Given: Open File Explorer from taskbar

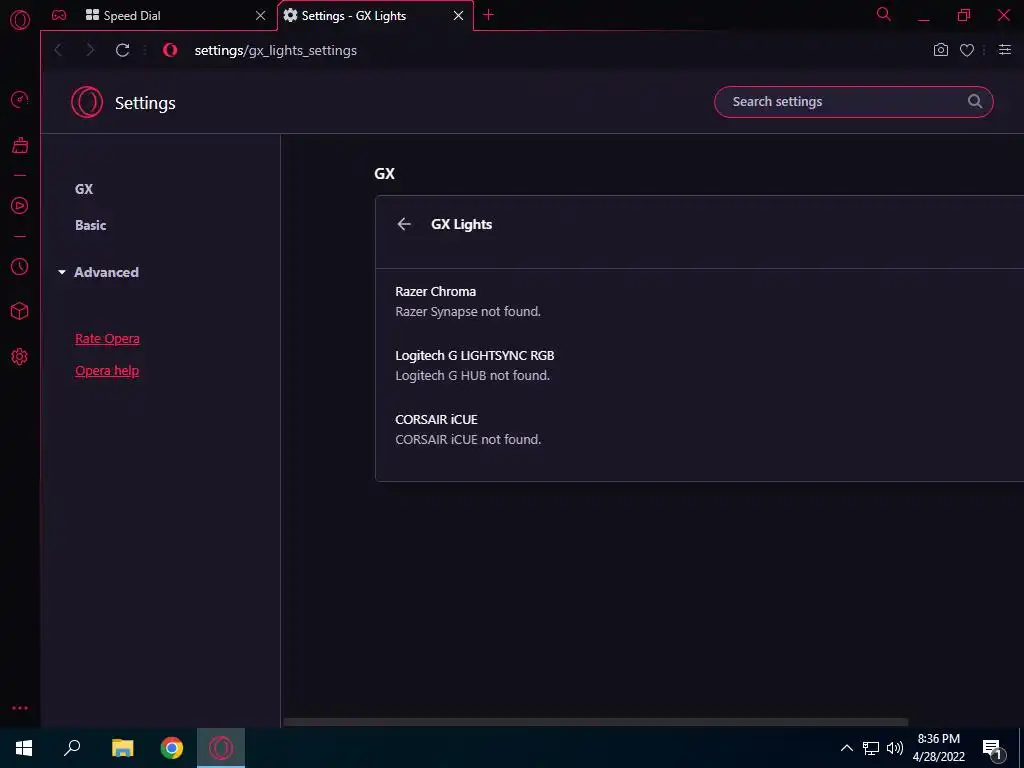Looking at the screenshot, I should [x=122, y=748].
